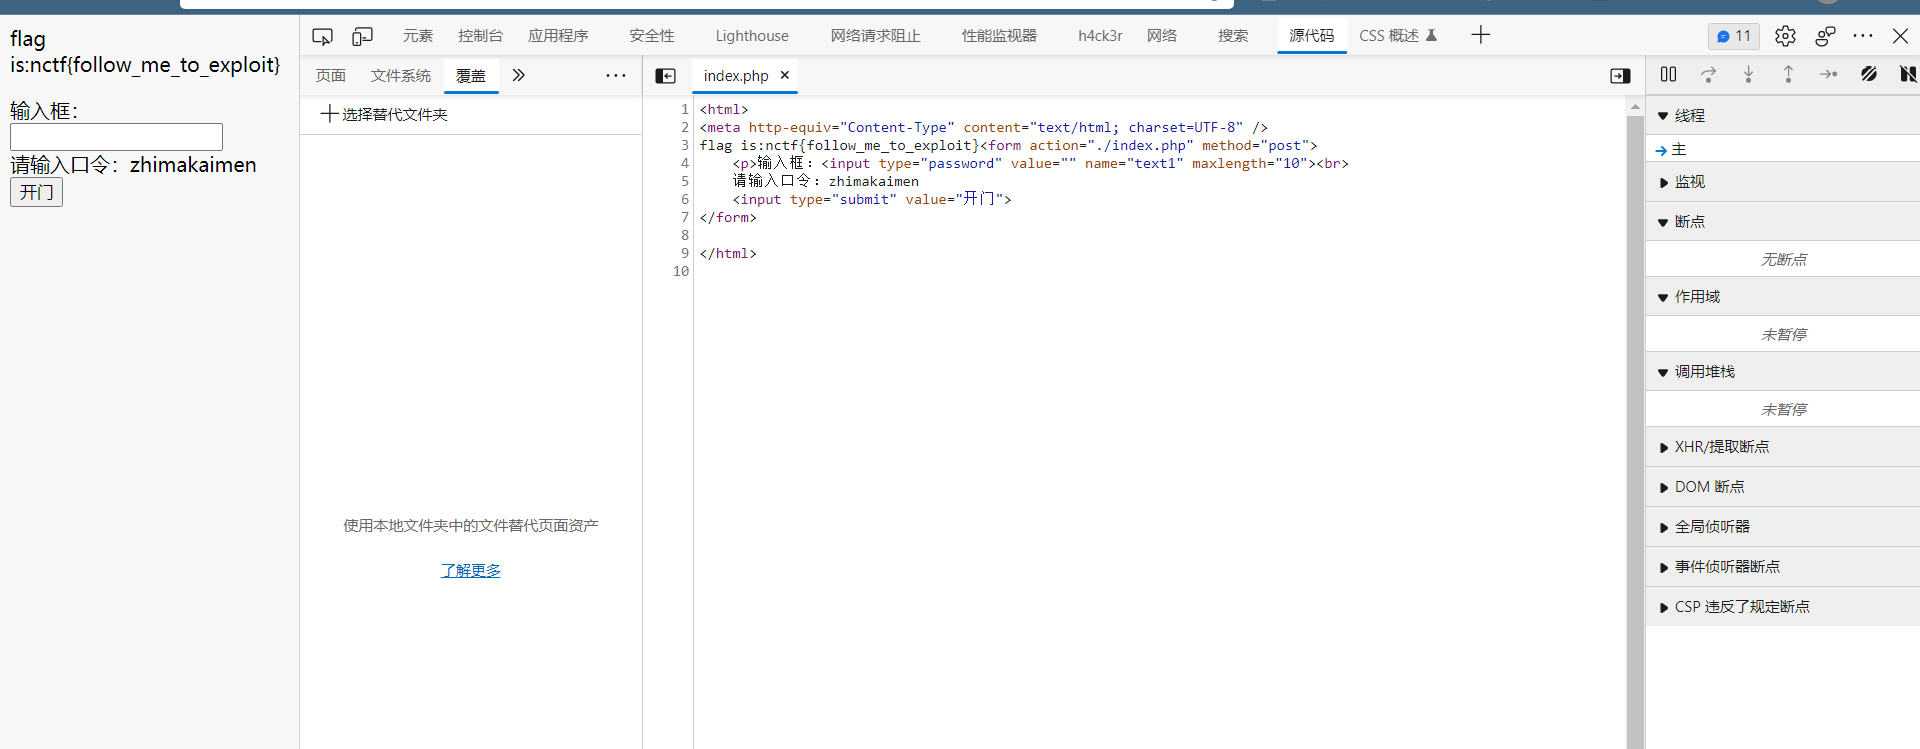Switch navigator to 文件系统 tab

[x=401, y=76]
